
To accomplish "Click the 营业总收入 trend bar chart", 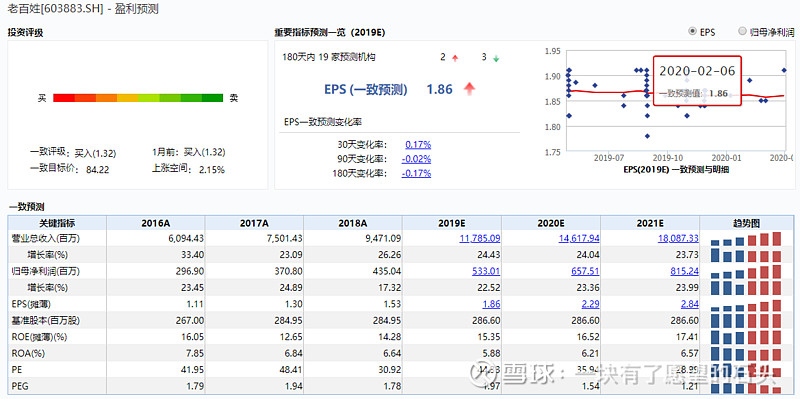I will tap(745, 239).
